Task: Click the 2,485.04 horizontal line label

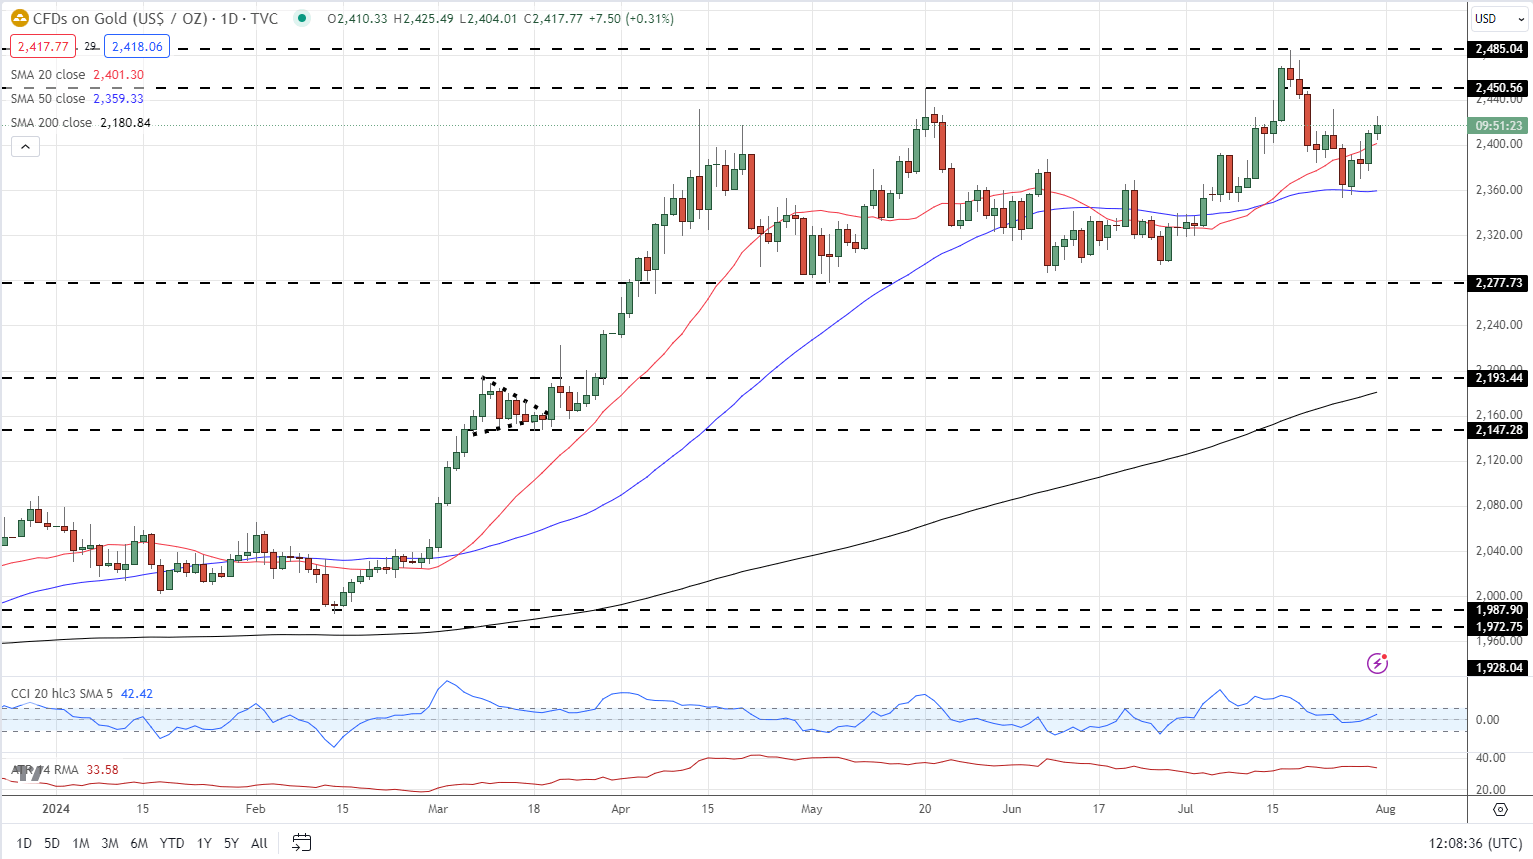Action: (1499, 49)
